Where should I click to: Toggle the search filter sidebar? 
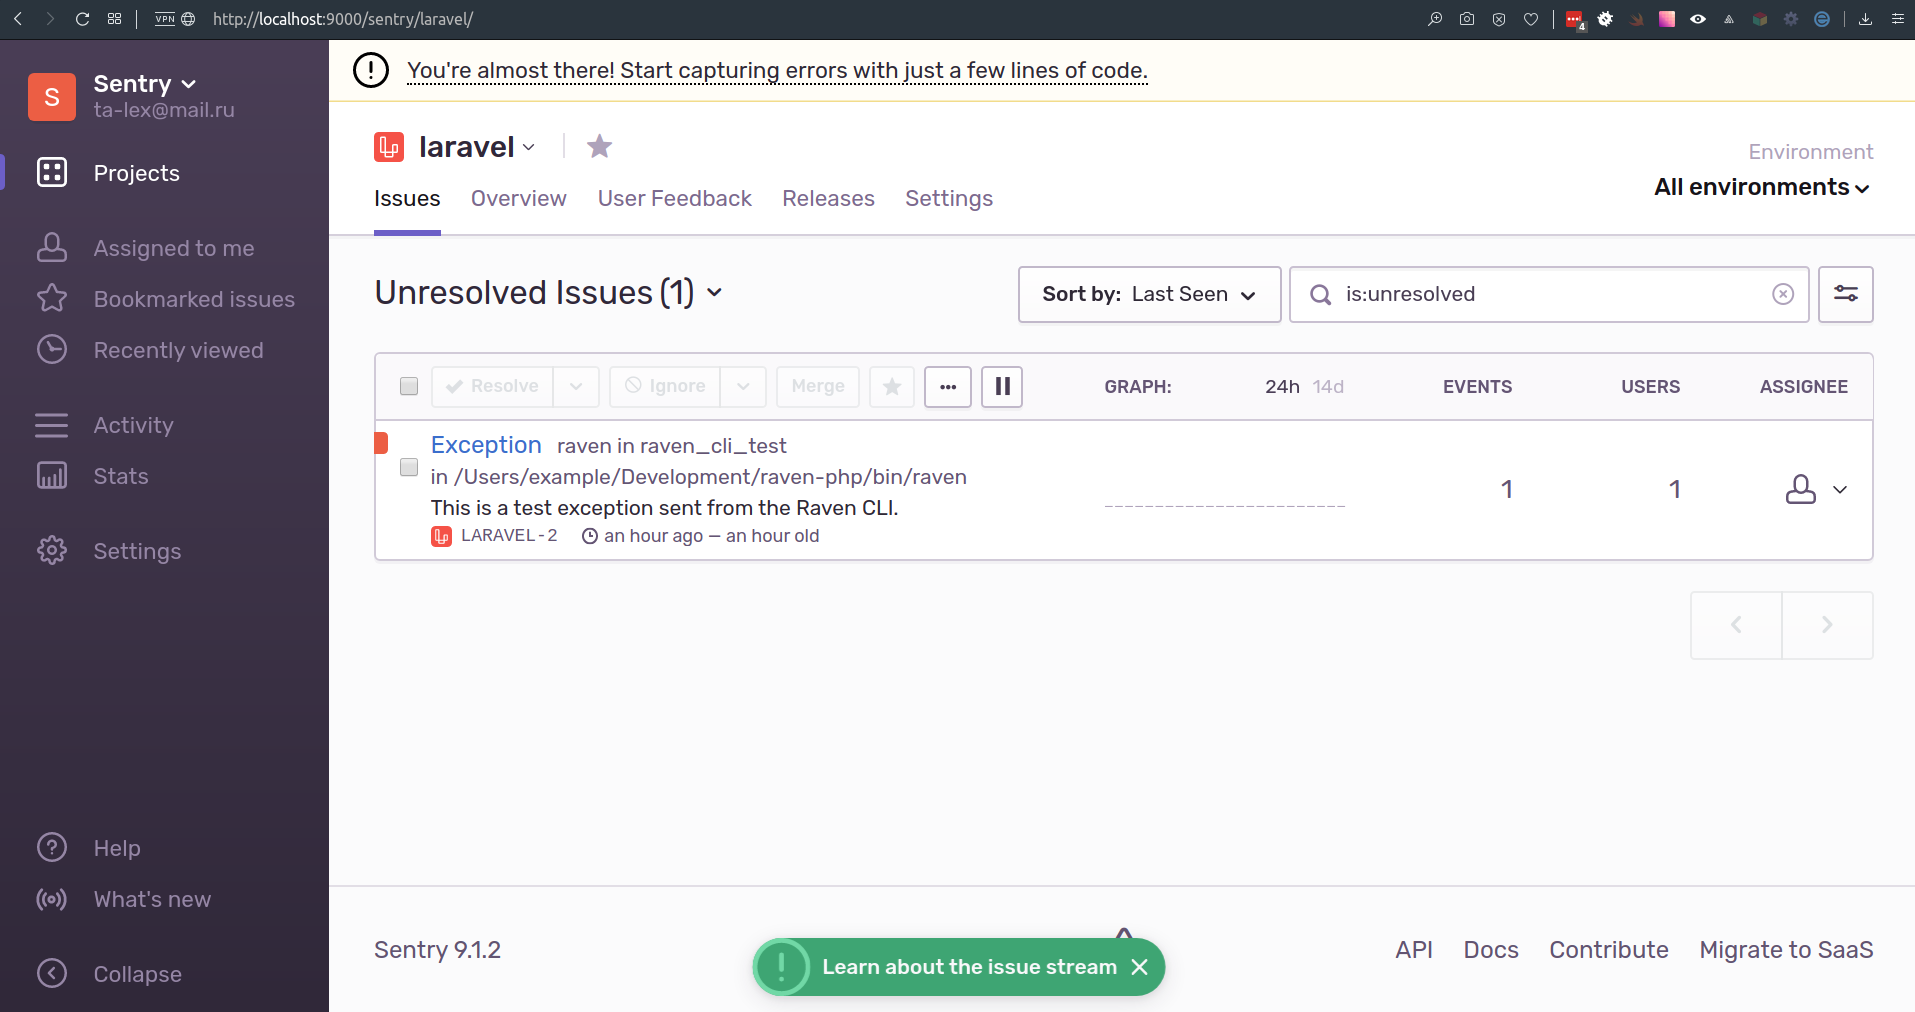point(1846,294)
